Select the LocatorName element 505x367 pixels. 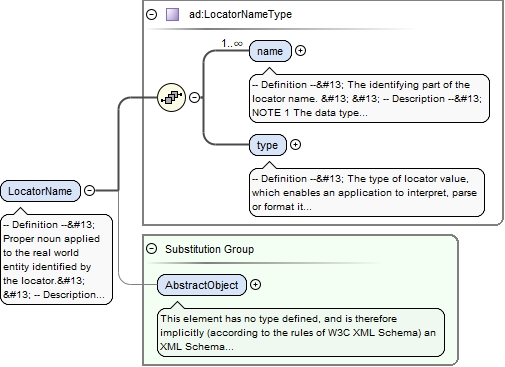point(40,191)
